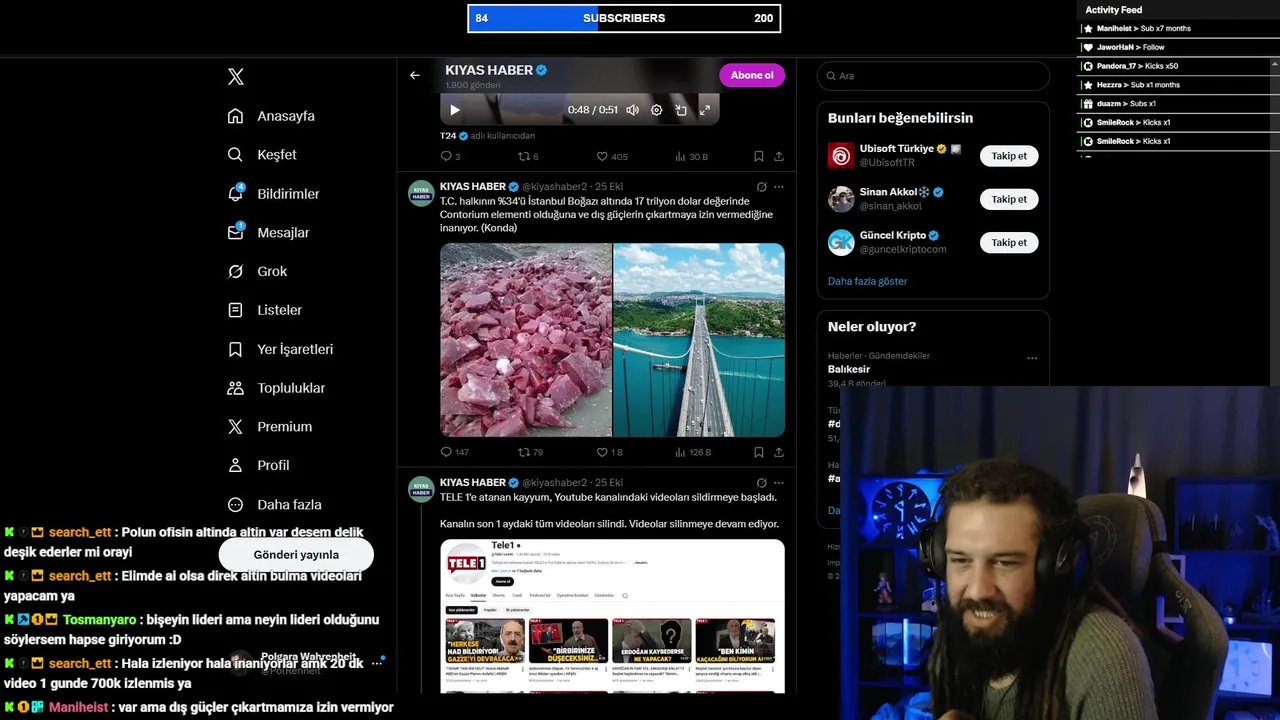
Task: Open the Bosphorus bridge image
Action: 699,340
